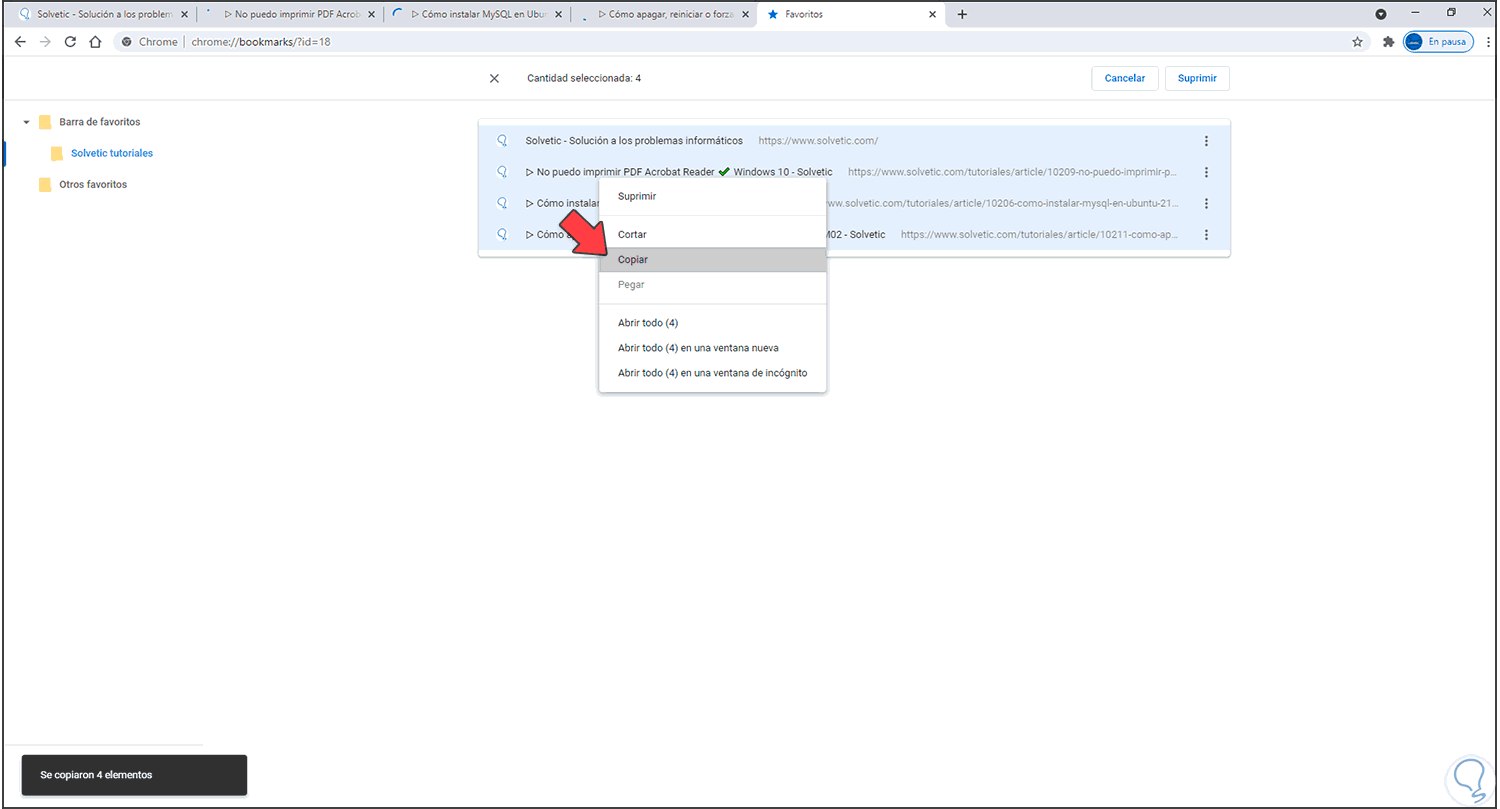Image resolution: width=1500 pixels, height=809 pixels.
Task: Click the 'Barra de favoritos' folder icon
Action: (45, 122)
